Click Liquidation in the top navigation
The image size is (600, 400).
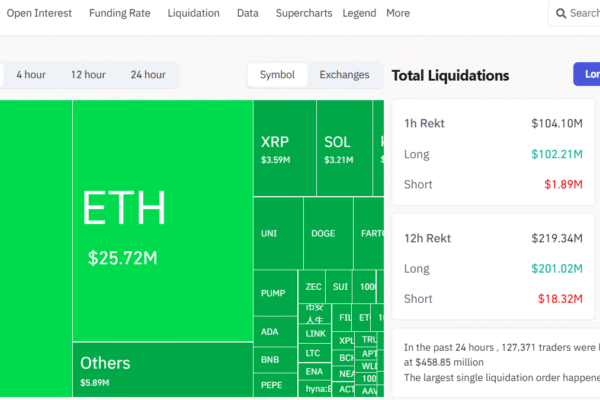(194, 13)
